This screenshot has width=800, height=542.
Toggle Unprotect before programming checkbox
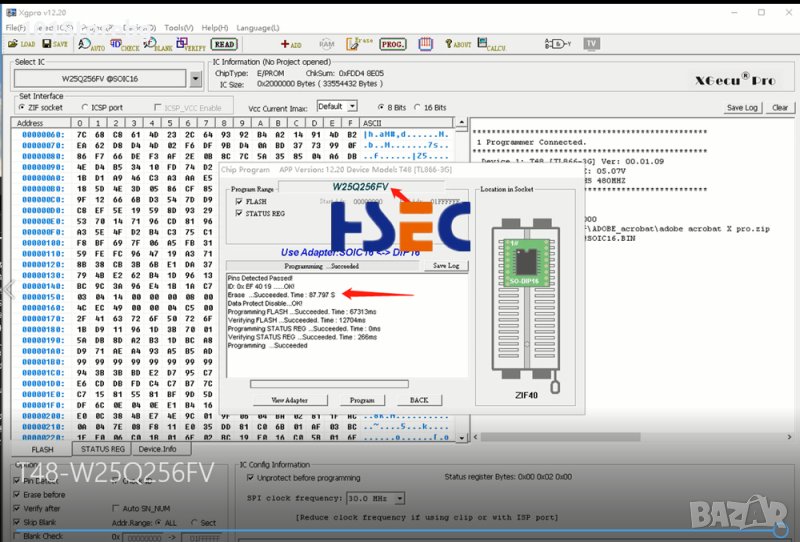(x=247, y=478)
